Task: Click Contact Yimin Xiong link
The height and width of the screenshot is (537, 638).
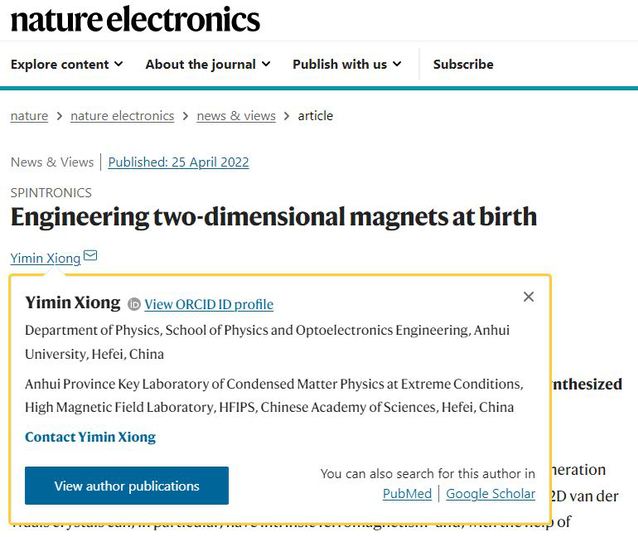Action: (90, 437)
